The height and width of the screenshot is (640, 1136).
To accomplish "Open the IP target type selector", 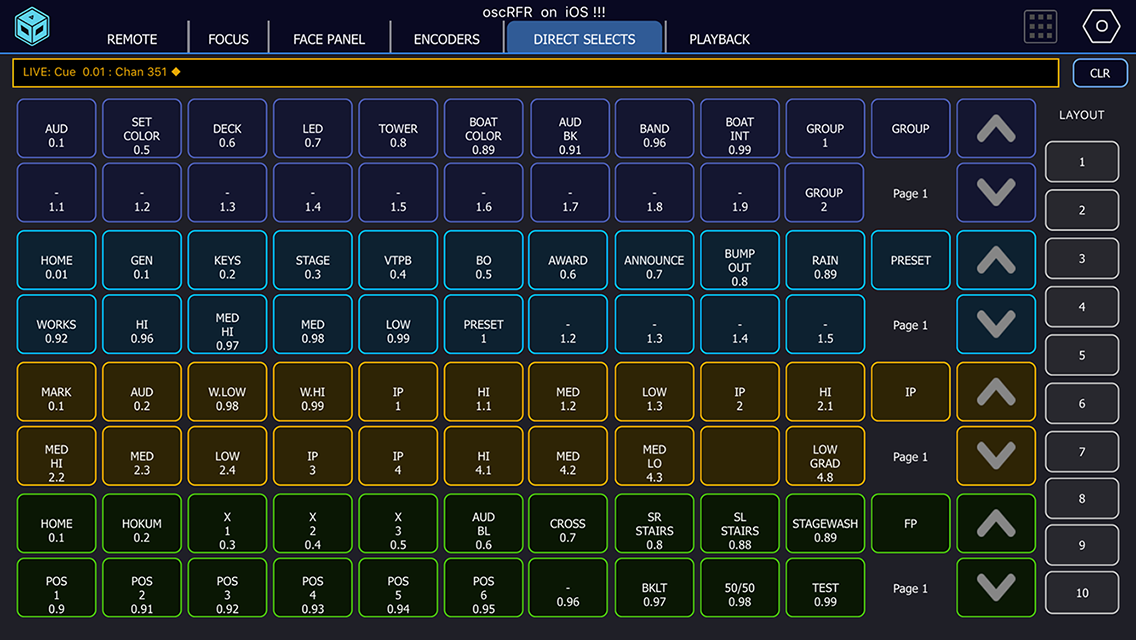I will click(911, 392).
